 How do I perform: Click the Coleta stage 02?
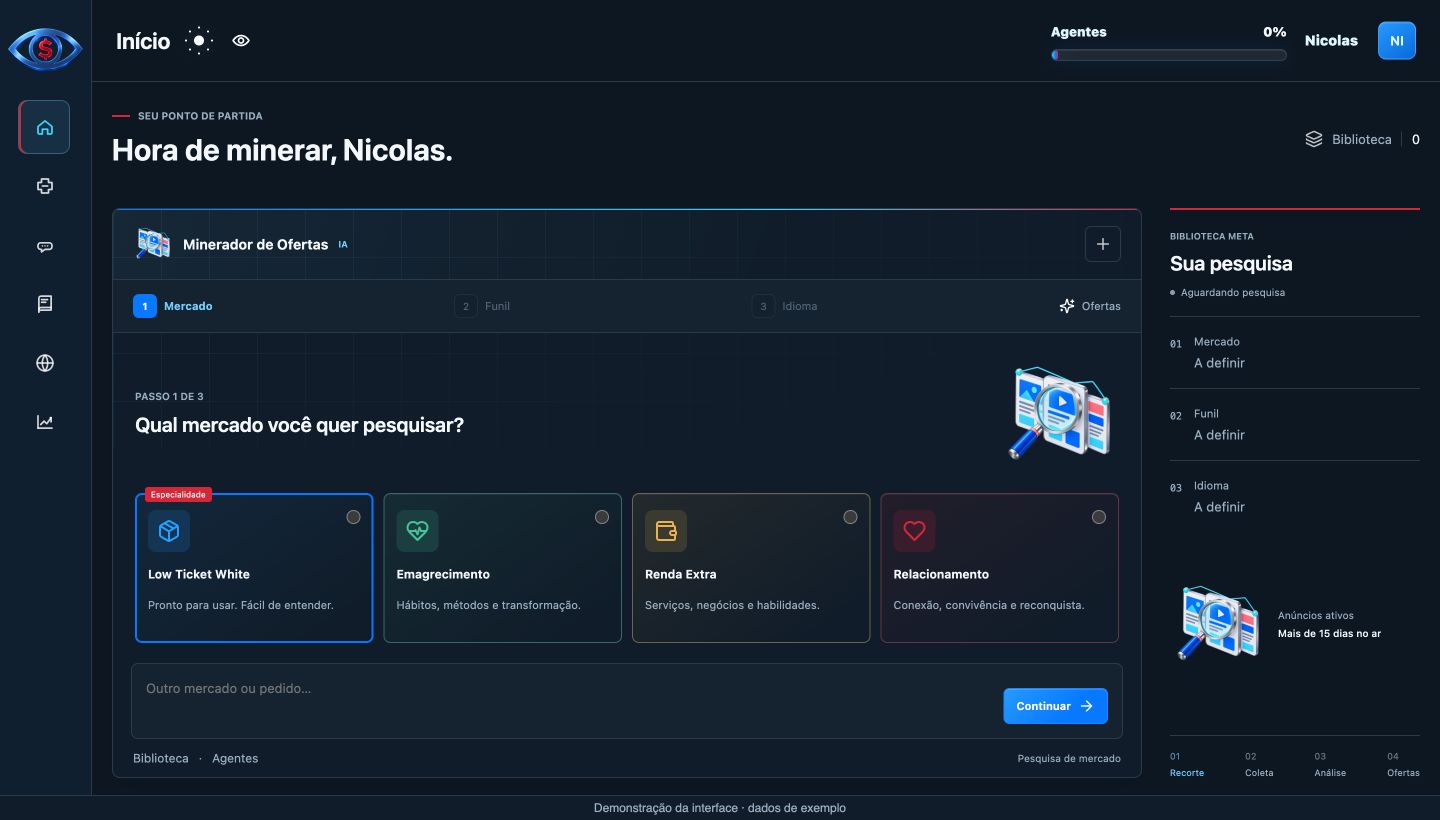tap(1259, 765)
